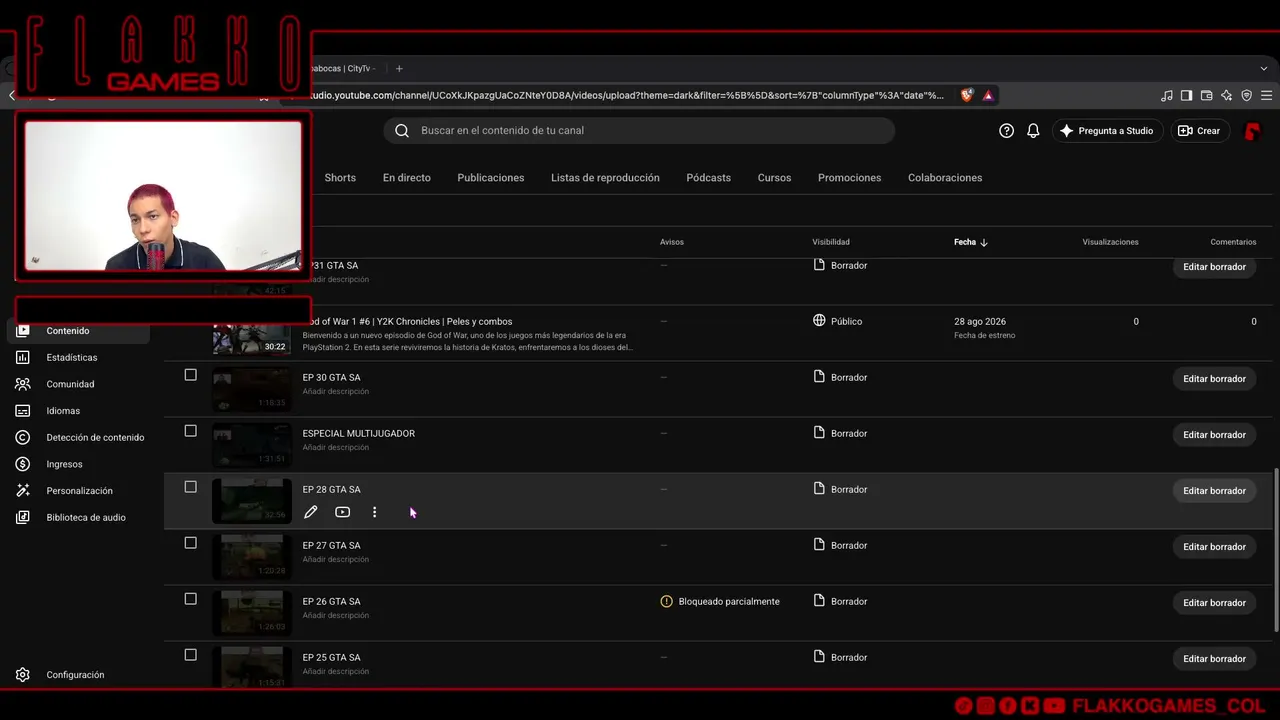1280x720 pixels.
Task: Toggle the browser sidebar panel icon
Action: click(x=1187, y=95)
